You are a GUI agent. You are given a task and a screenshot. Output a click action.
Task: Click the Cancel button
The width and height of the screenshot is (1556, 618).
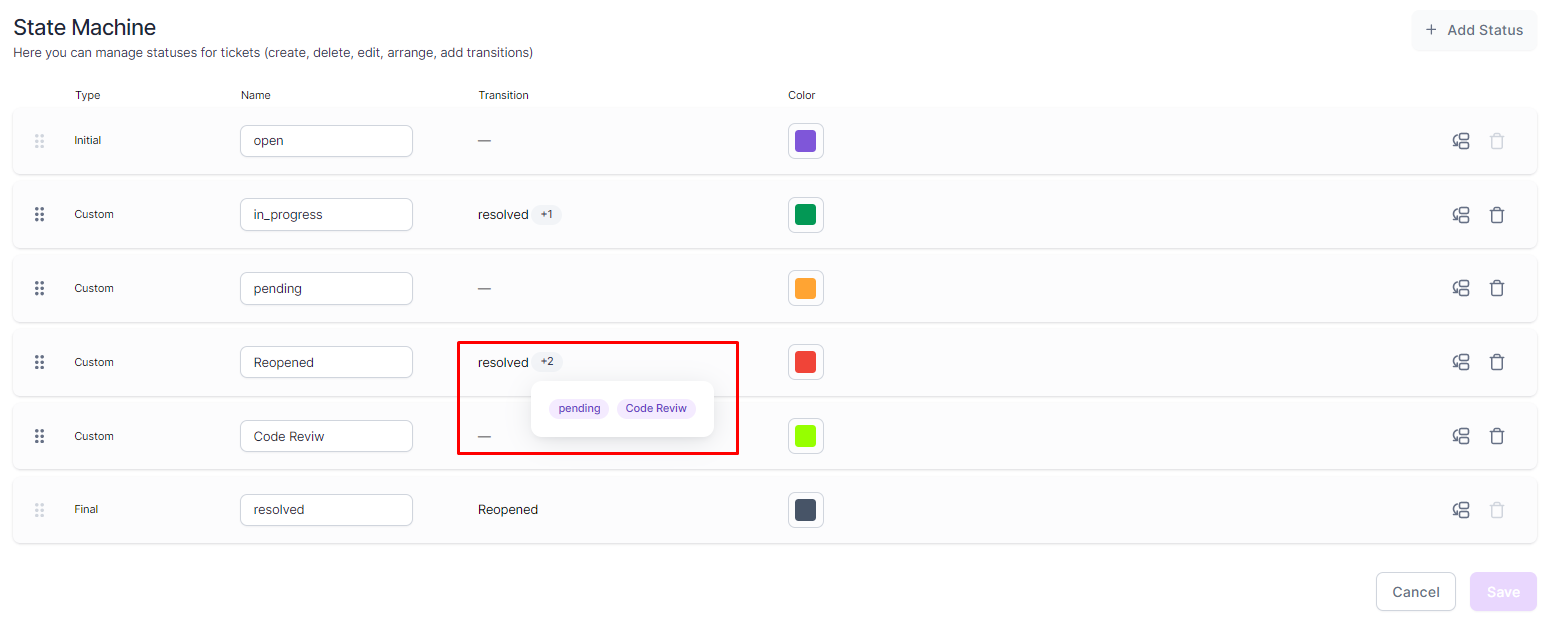coord(1415,592)
